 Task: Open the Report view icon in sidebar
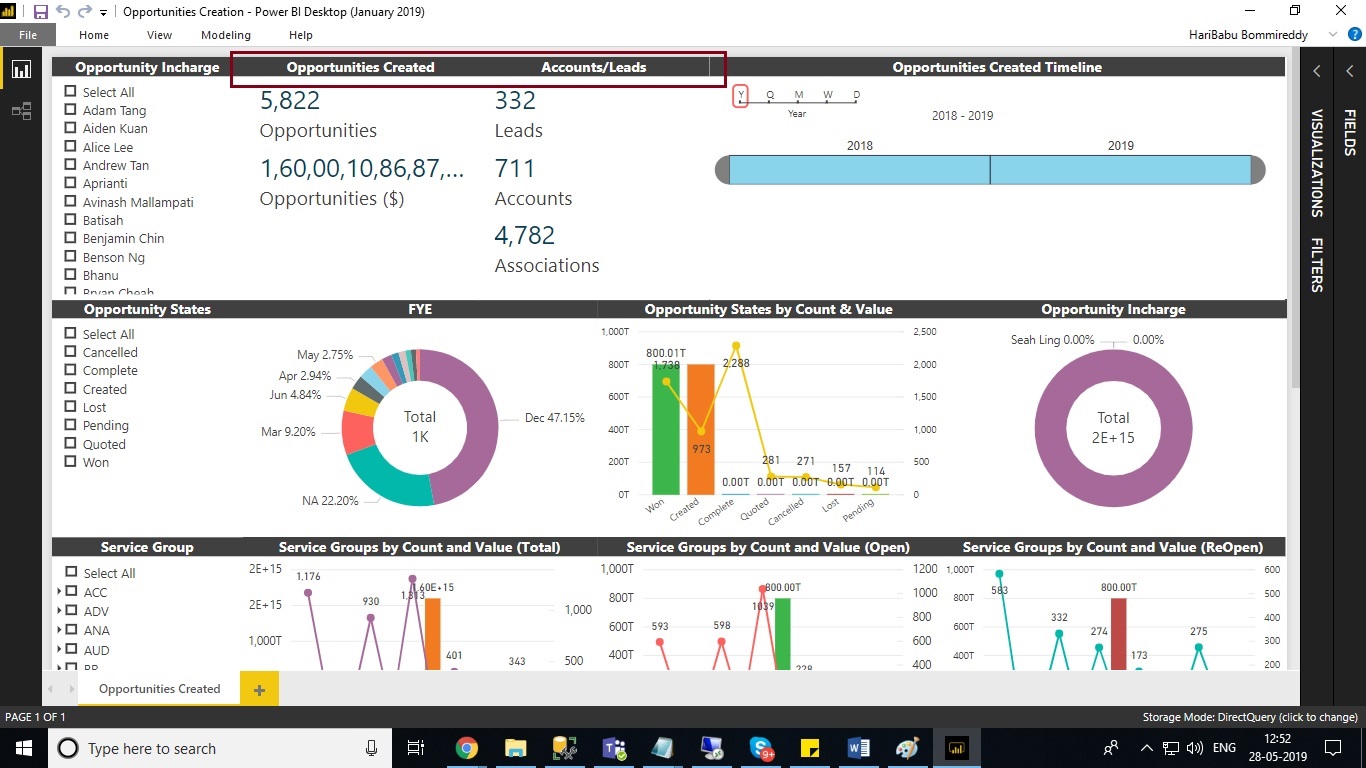[x=21, y=69]
